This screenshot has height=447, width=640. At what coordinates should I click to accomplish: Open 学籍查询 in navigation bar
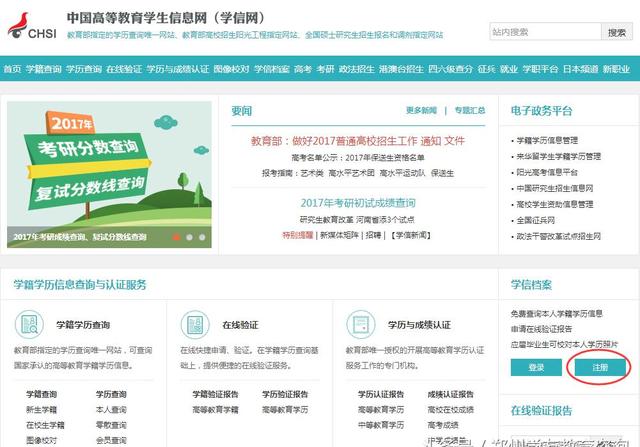point(44,69)
